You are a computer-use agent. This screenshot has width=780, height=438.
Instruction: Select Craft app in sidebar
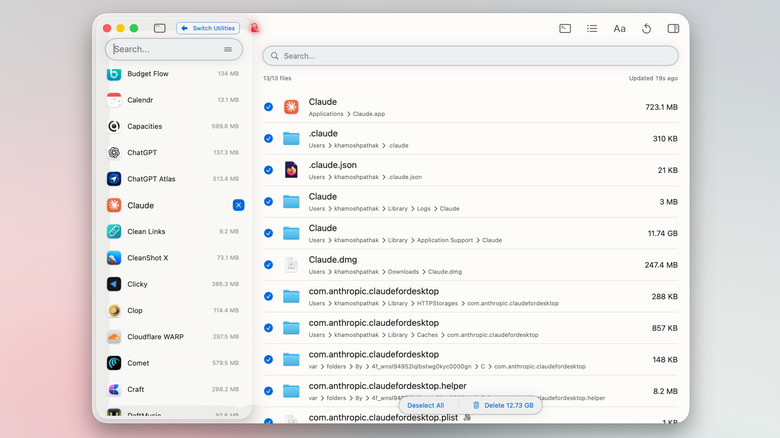click(x=173, y=389)
